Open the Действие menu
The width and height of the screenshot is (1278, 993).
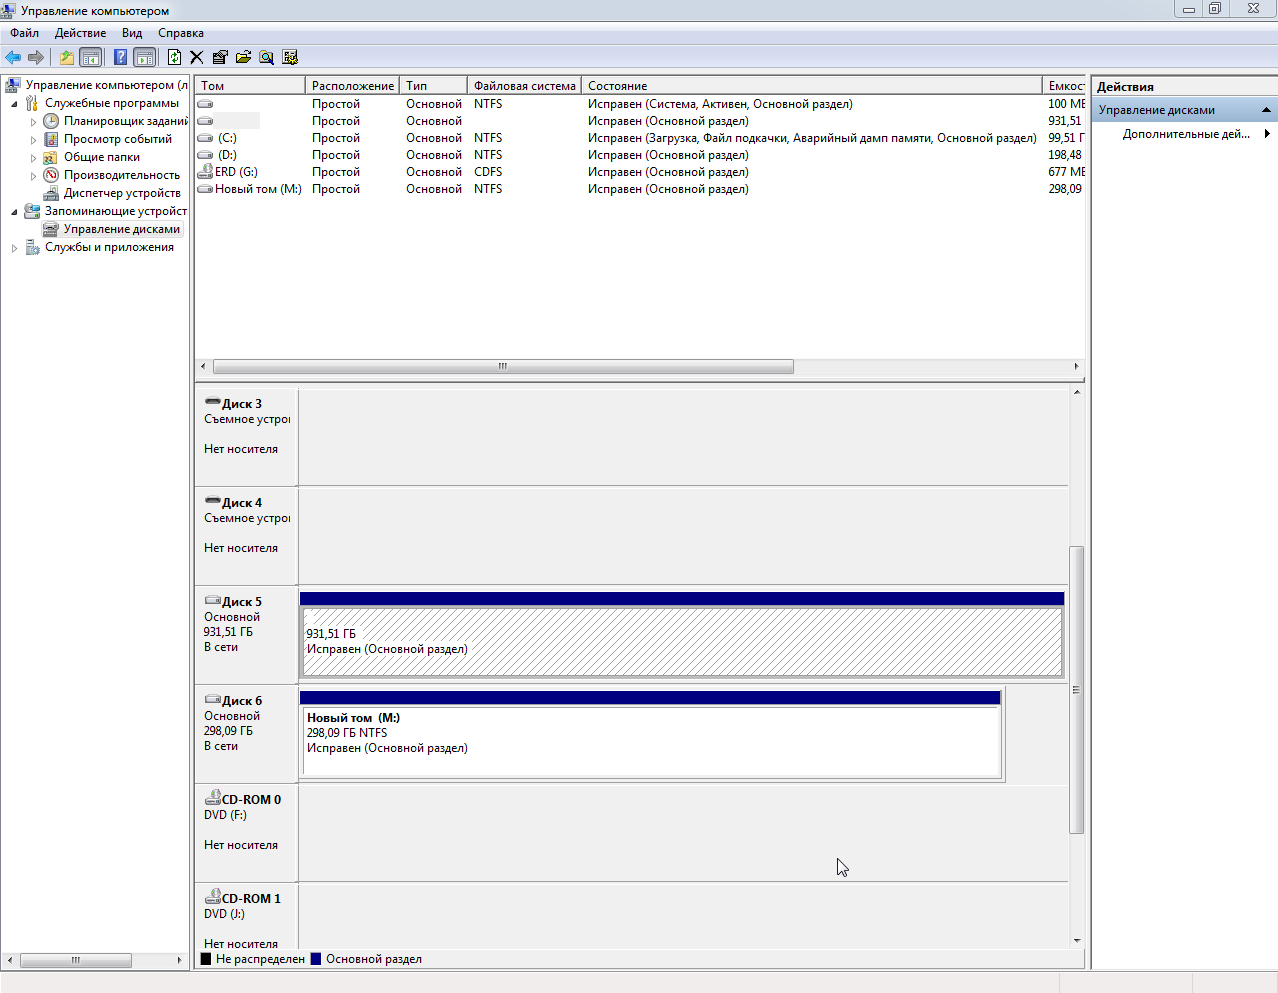[80, 33]
